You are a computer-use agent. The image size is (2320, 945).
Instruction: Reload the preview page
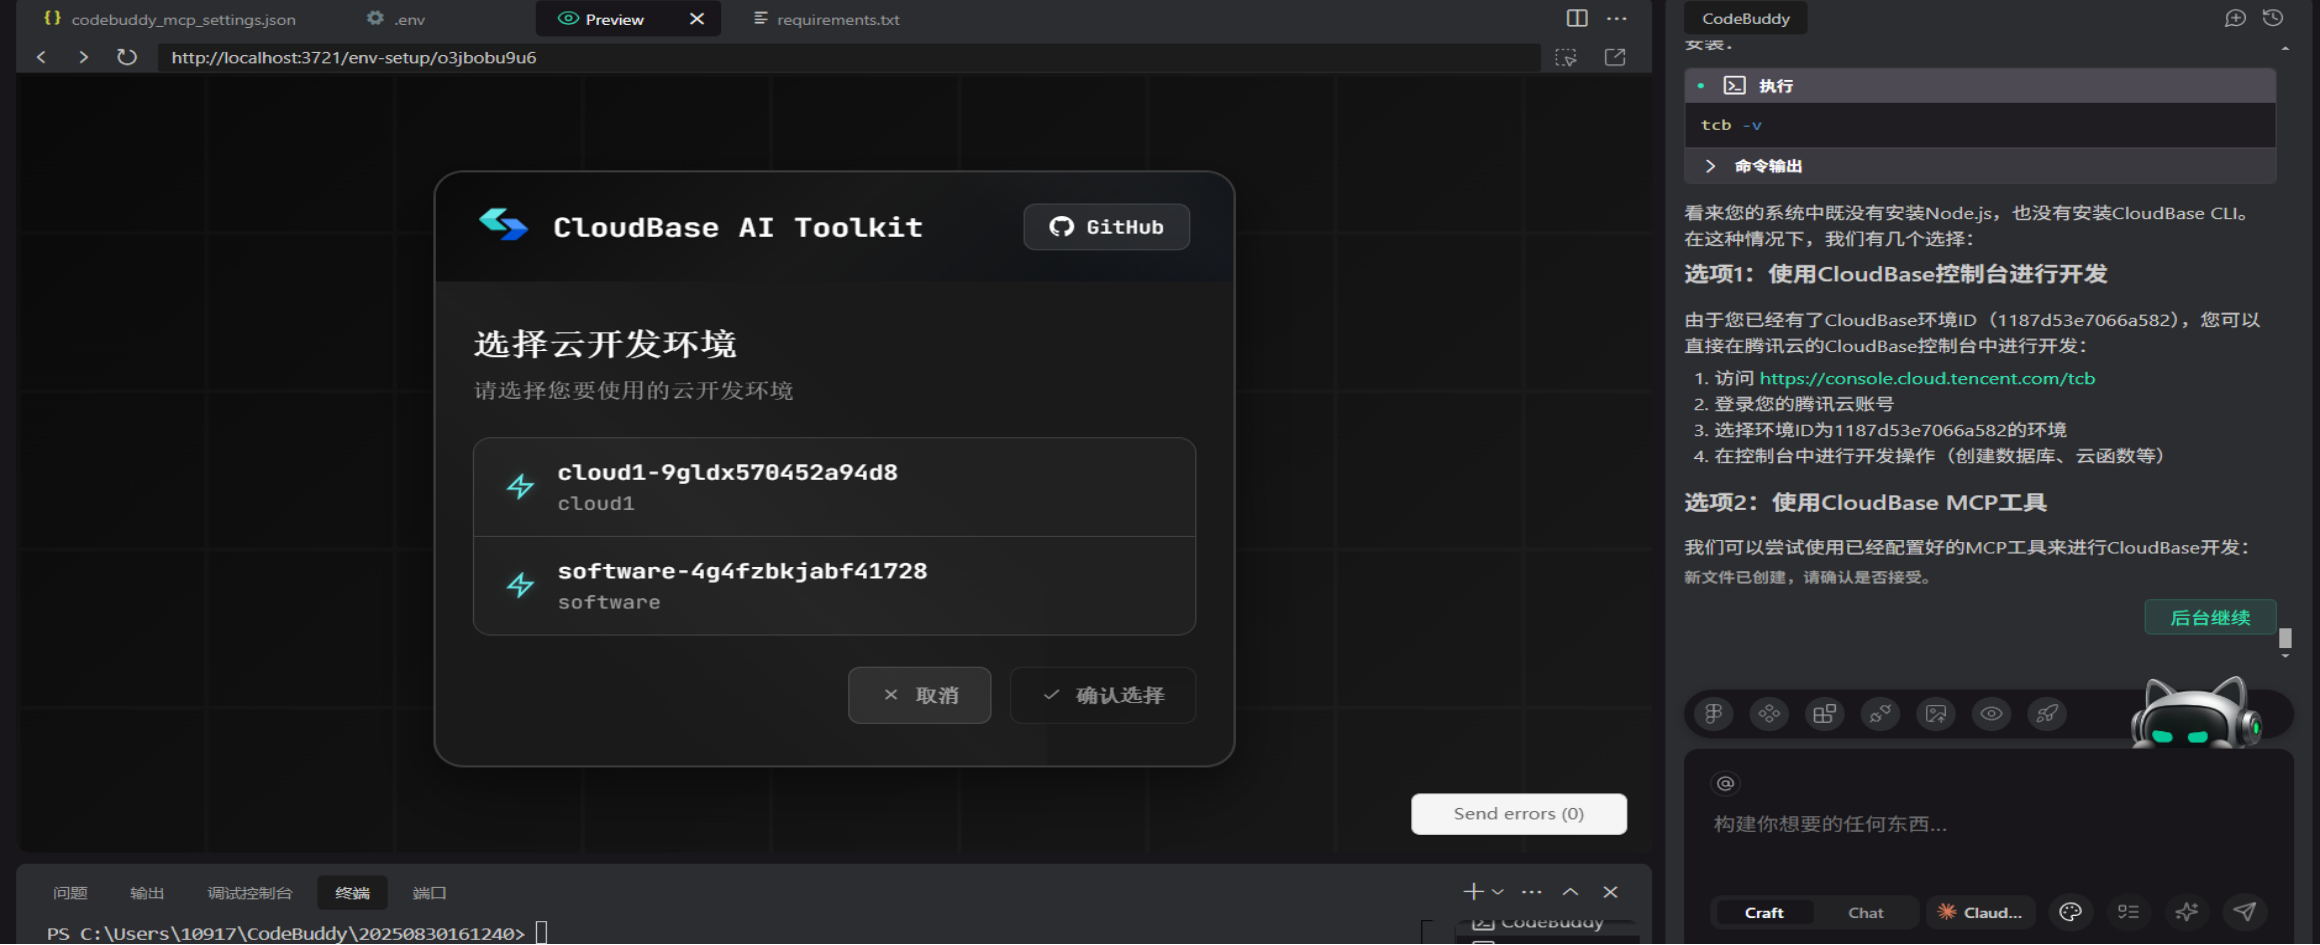[126, 57]
